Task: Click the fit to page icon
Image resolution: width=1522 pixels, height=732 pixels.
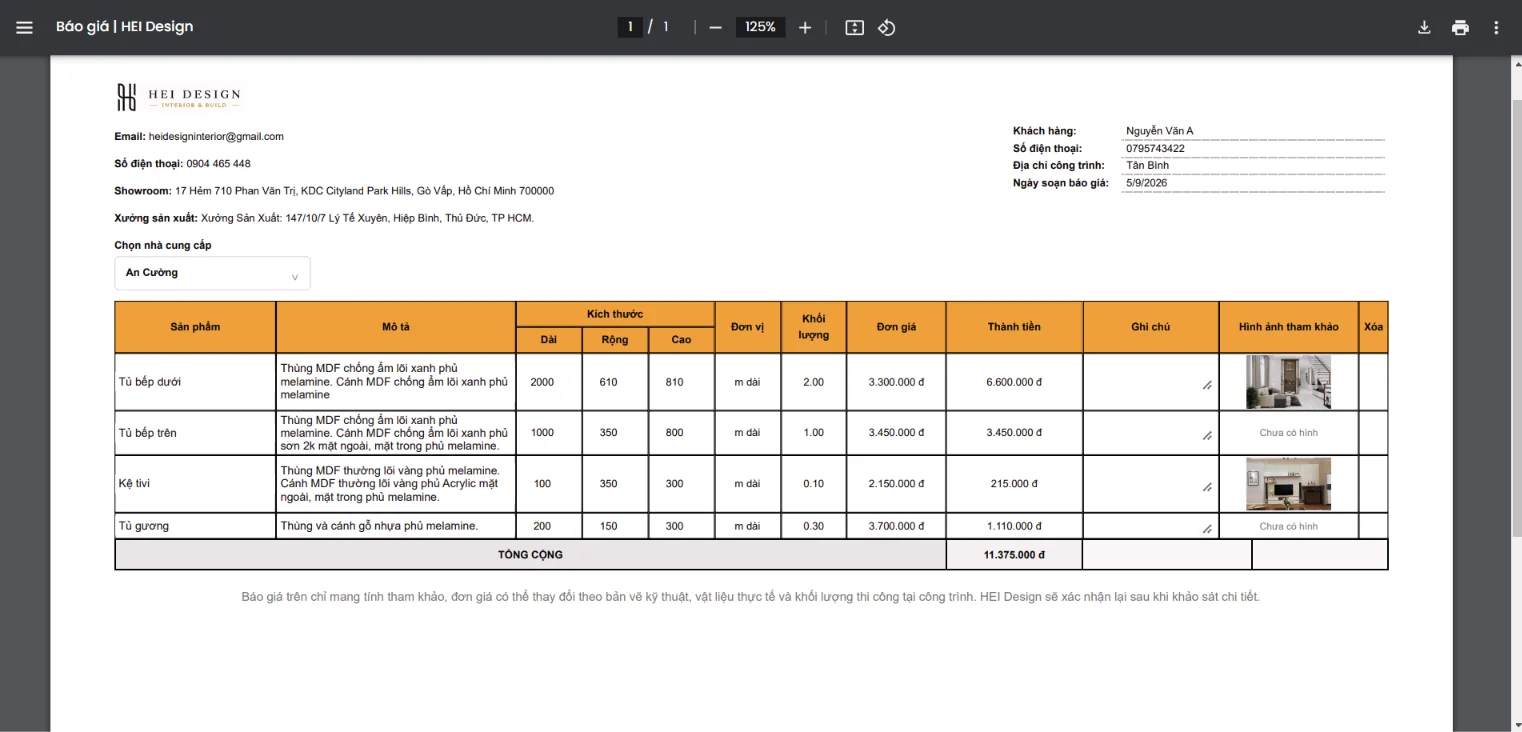Action: coord(854,27)
